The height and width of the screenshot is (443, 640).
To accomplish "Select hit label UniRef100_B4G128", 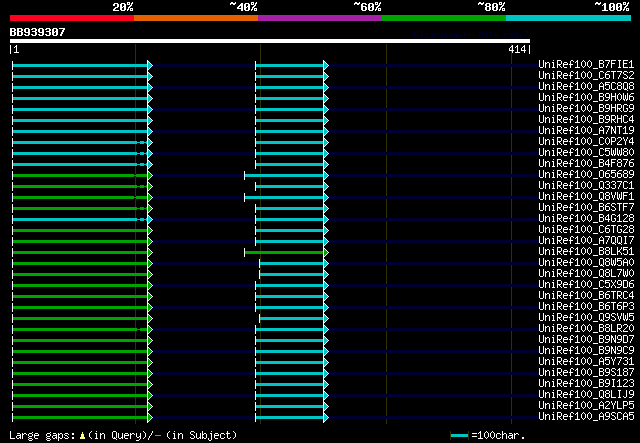I will 587,219.
